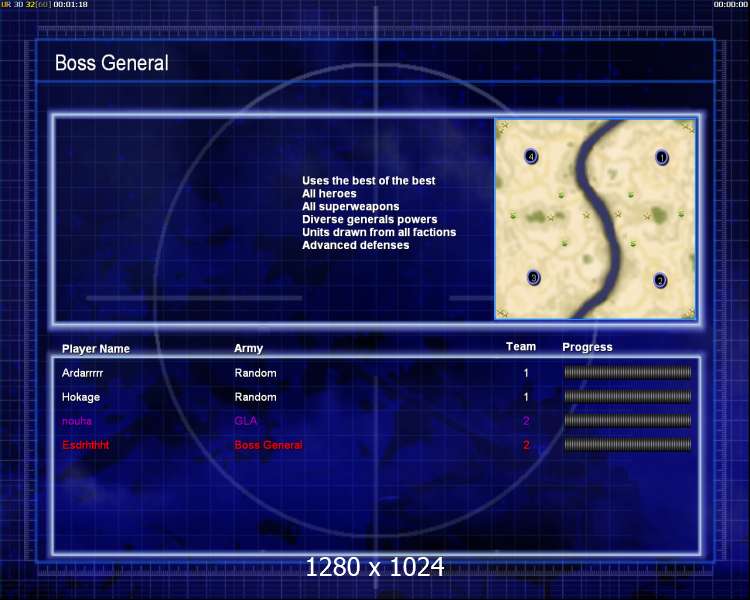Click 'Units drawn from all factions' line
Image resolution: width=750 pixels, height=600 pixels.
379,232
